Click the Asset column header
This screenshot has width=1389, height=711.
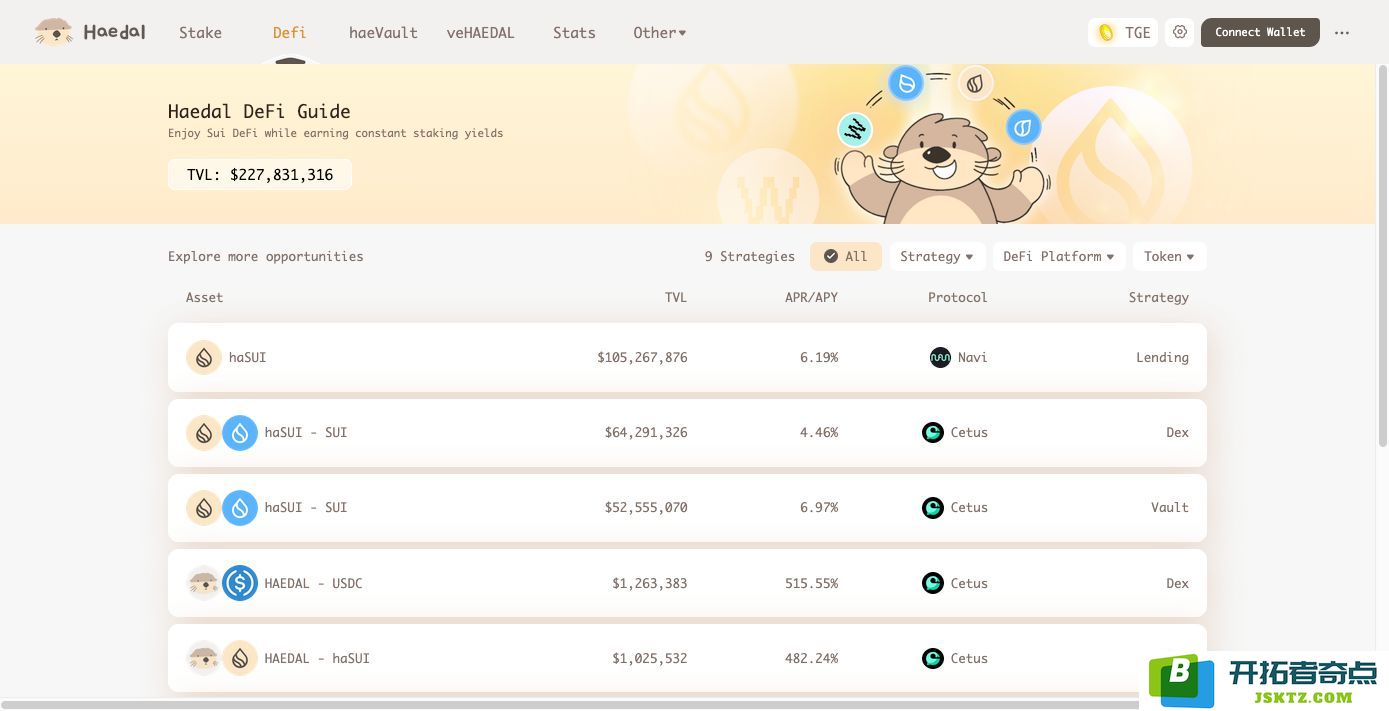point(204,297)
